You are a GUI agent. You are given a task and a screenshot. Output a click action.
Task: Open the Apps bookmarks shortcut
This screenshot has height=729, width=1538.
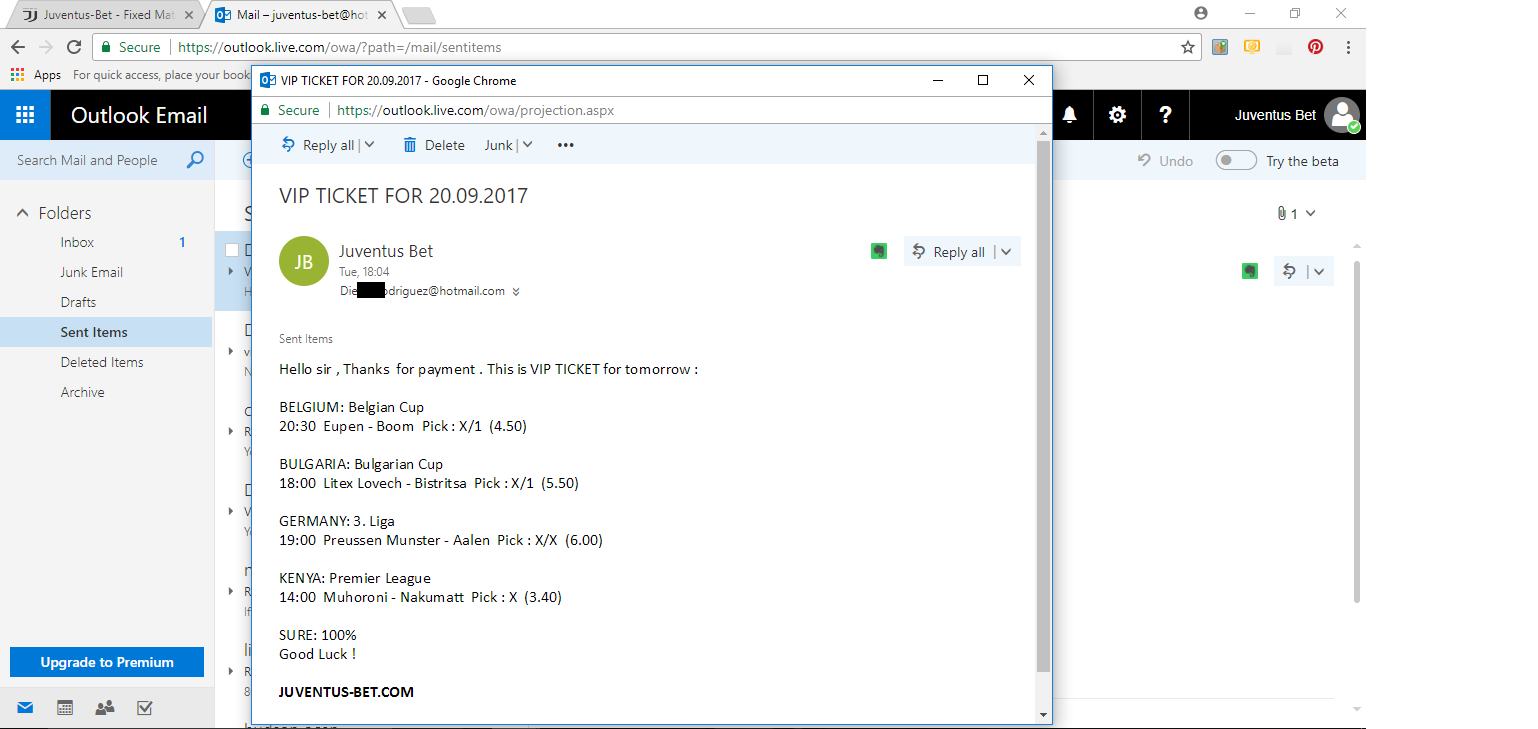coord(36,75)
